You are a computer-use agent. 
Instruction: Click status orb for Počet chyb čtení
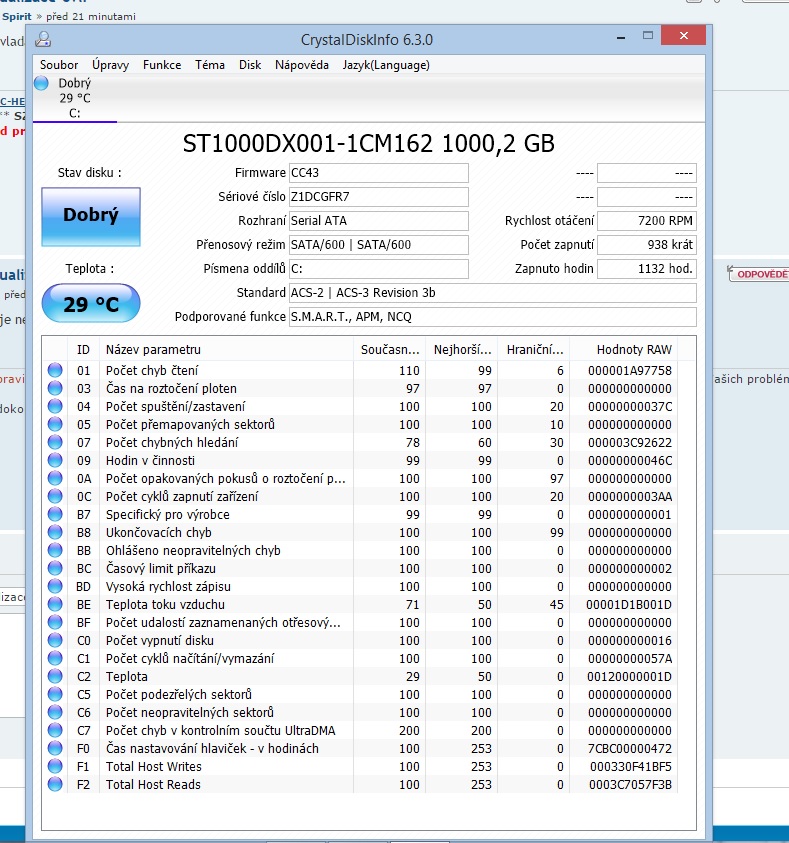click(55, 370)
